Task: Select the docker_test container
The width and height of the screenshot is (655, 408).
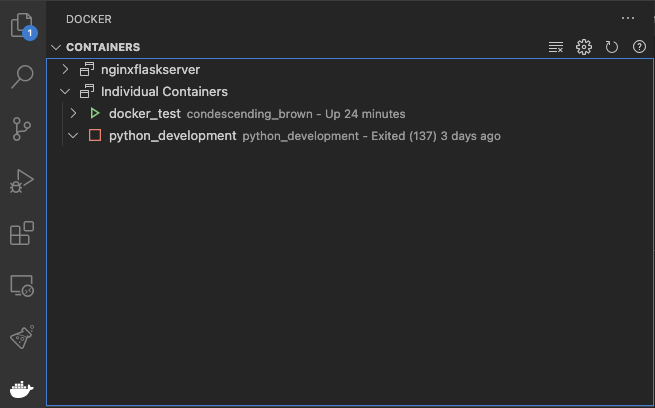Action: click(350, 114)
